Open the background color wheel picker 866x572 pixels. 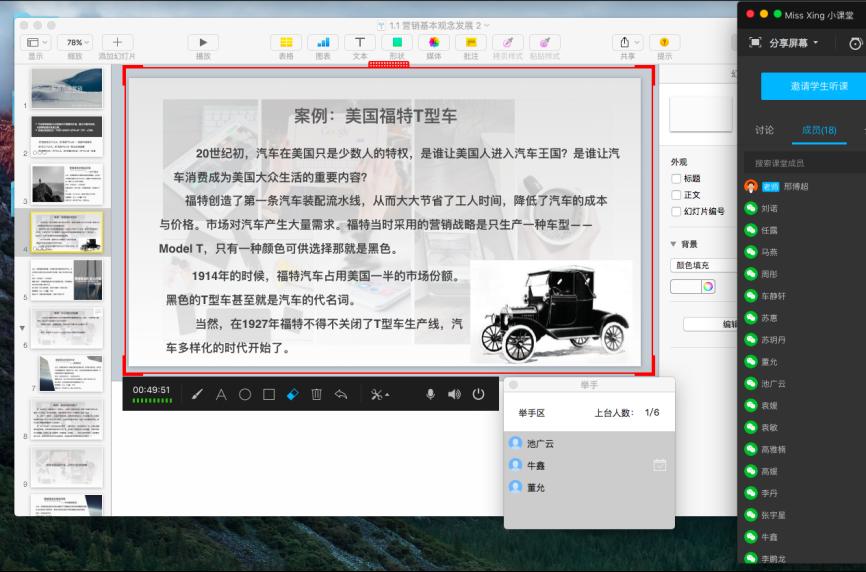709,286
